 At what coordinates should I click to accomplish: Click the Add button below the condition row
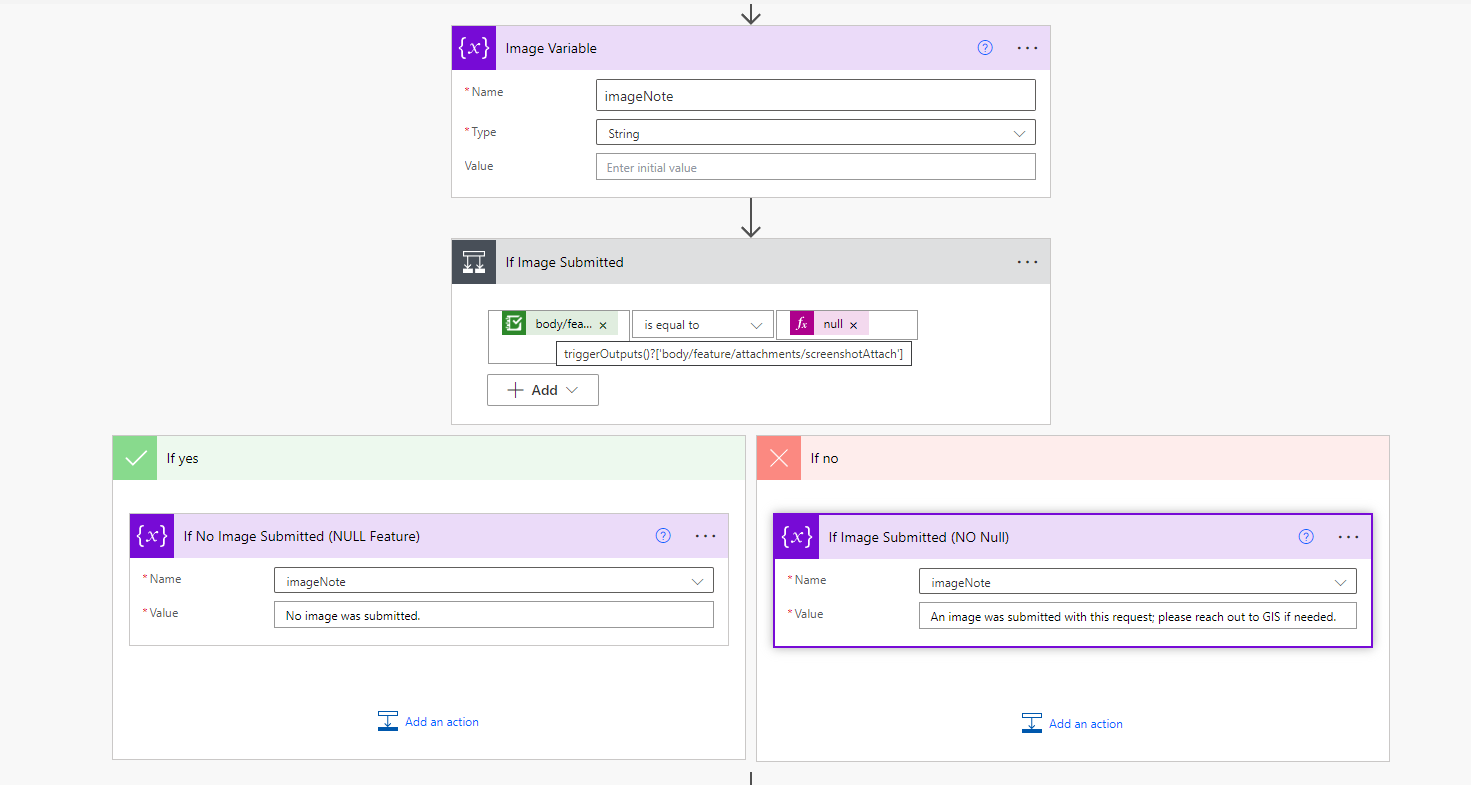point(543,389)
